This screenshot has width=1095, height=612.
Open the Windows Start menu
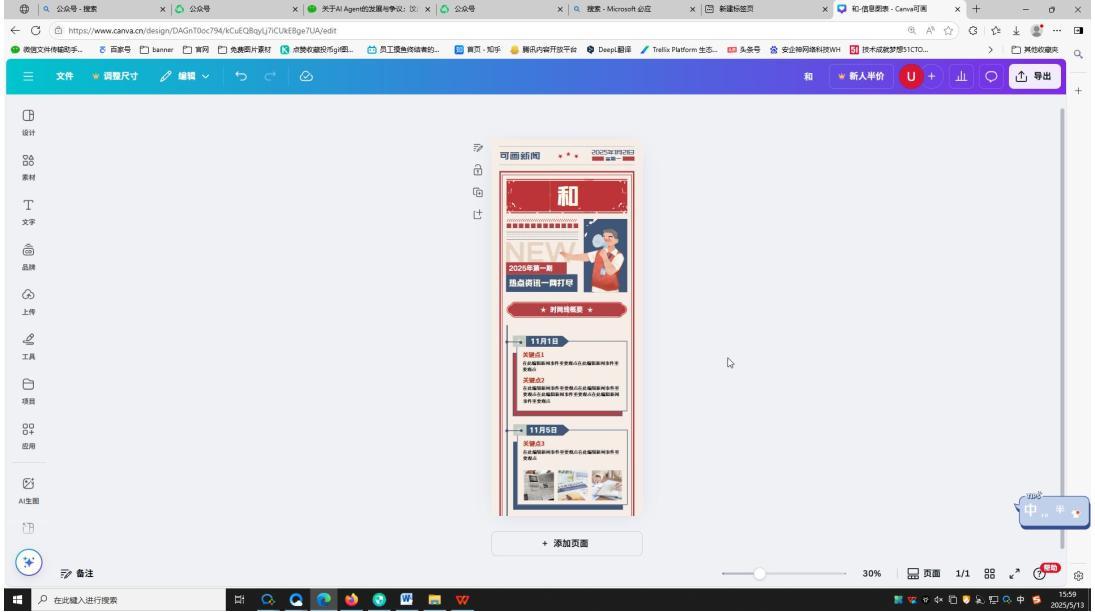(17, 599)
